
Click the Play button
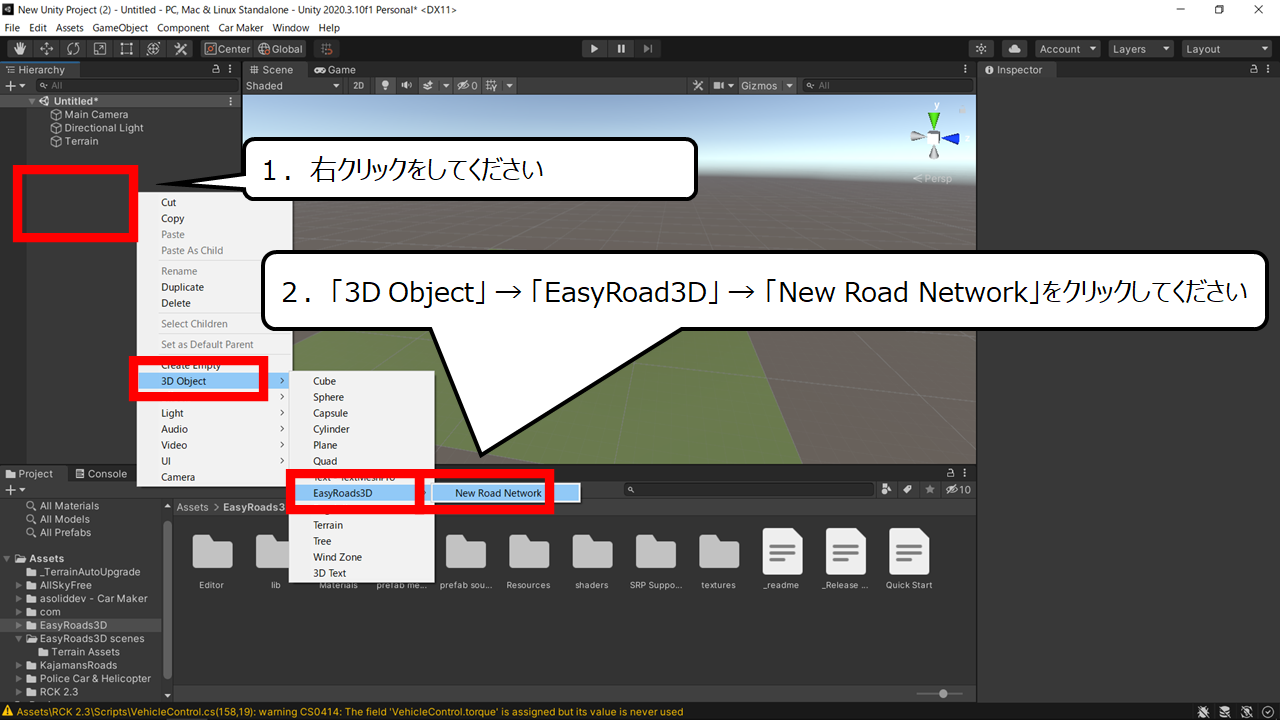click(594, 49)
